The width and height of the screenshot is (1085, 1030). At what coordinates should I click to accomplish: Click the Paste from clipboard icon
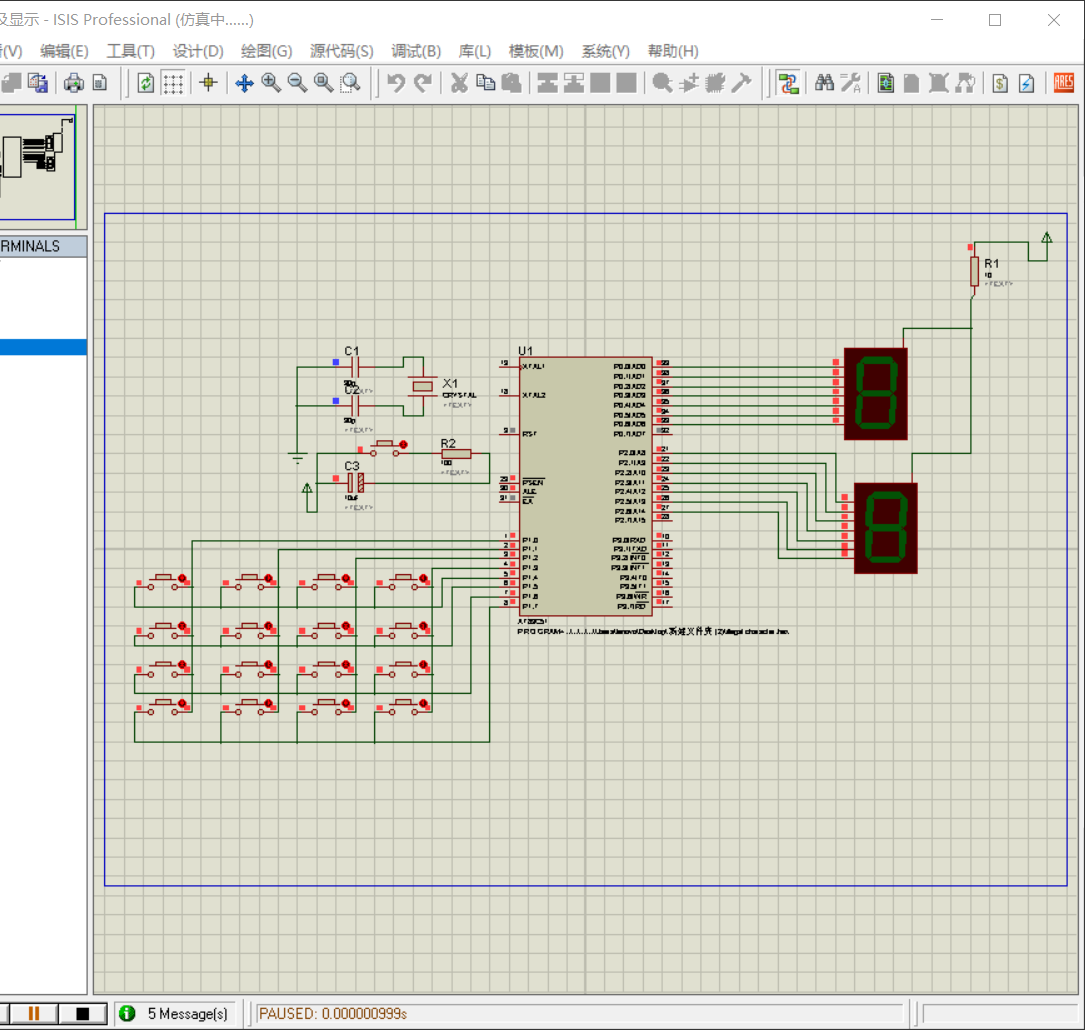click(x=511, y=83)
